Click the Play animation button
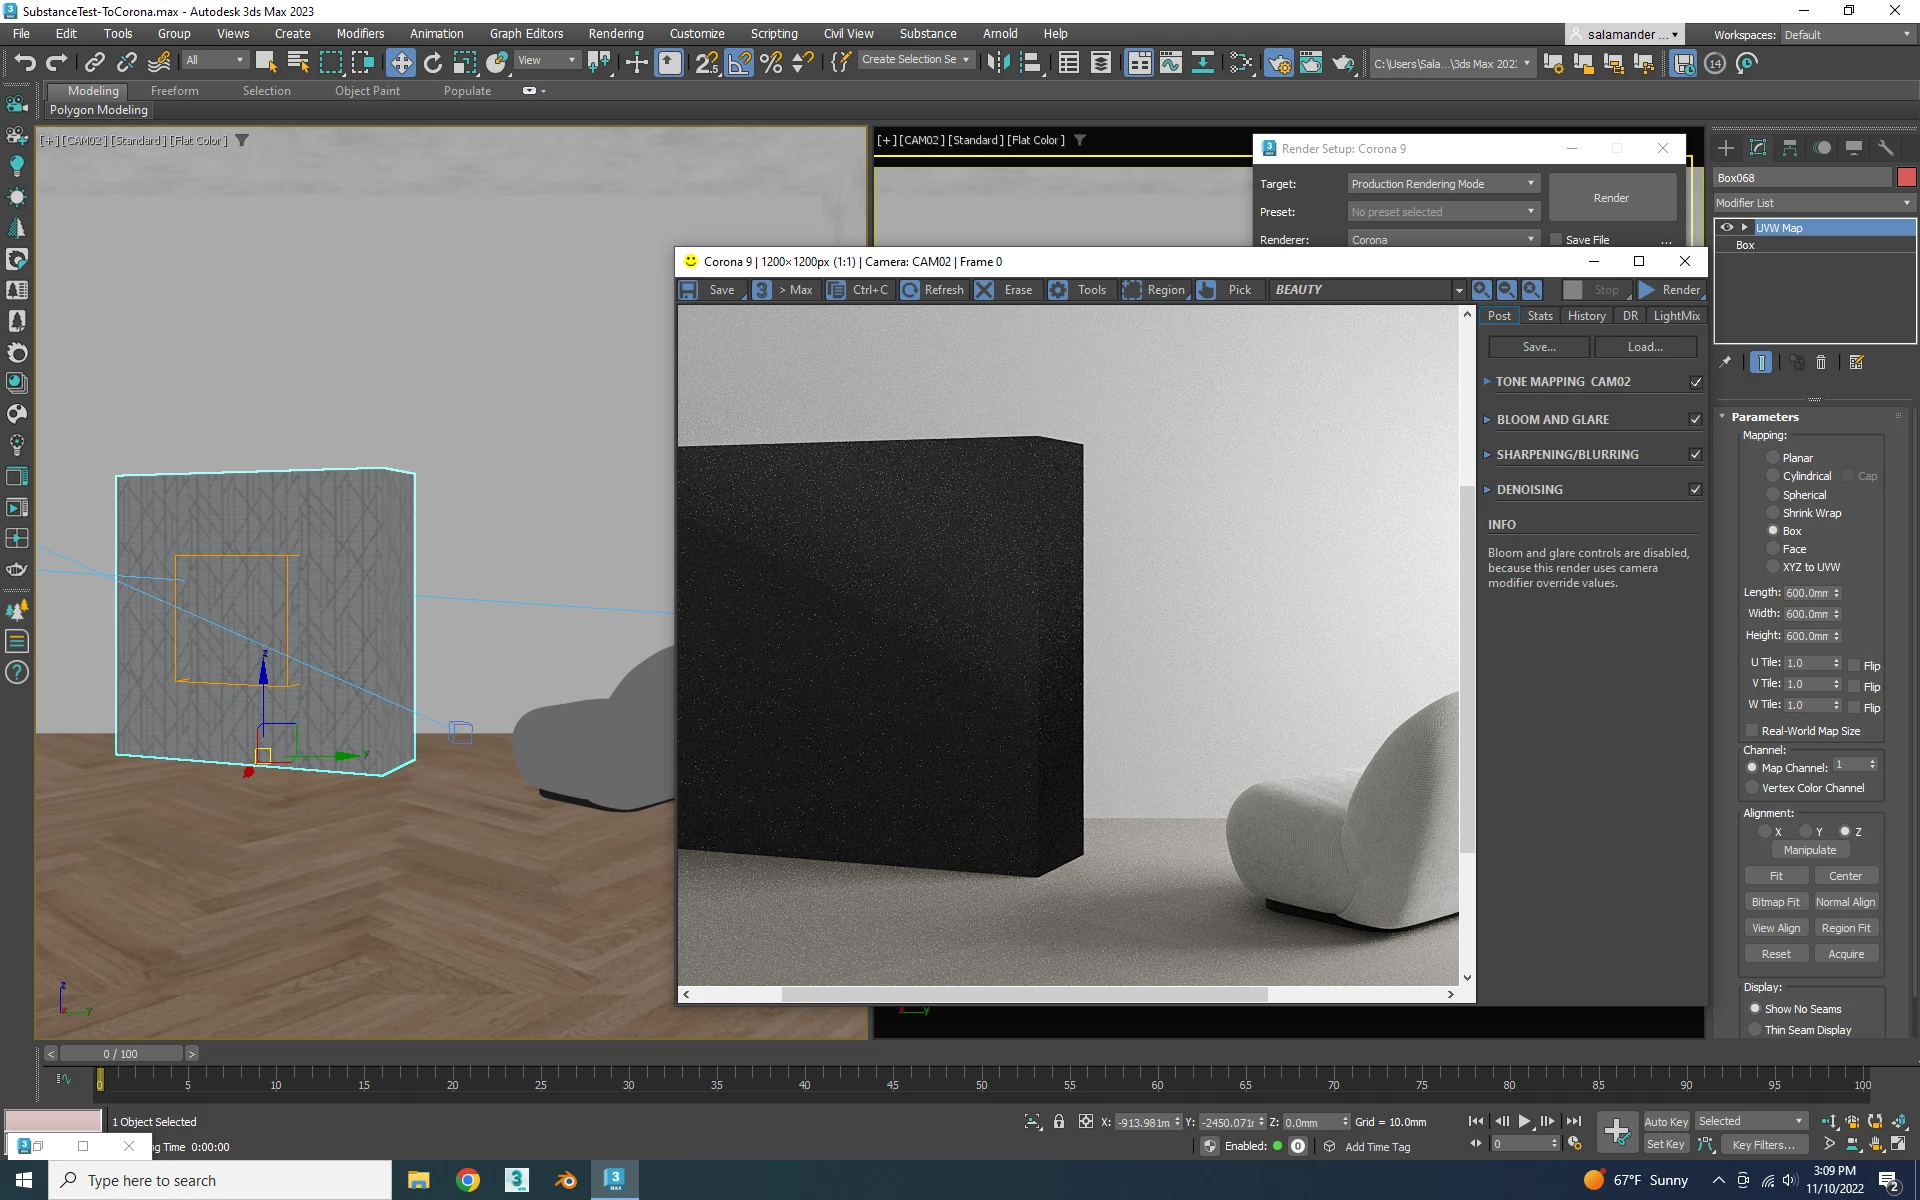This screenshot has width=1920, height=1200. click(1524, 1121)
